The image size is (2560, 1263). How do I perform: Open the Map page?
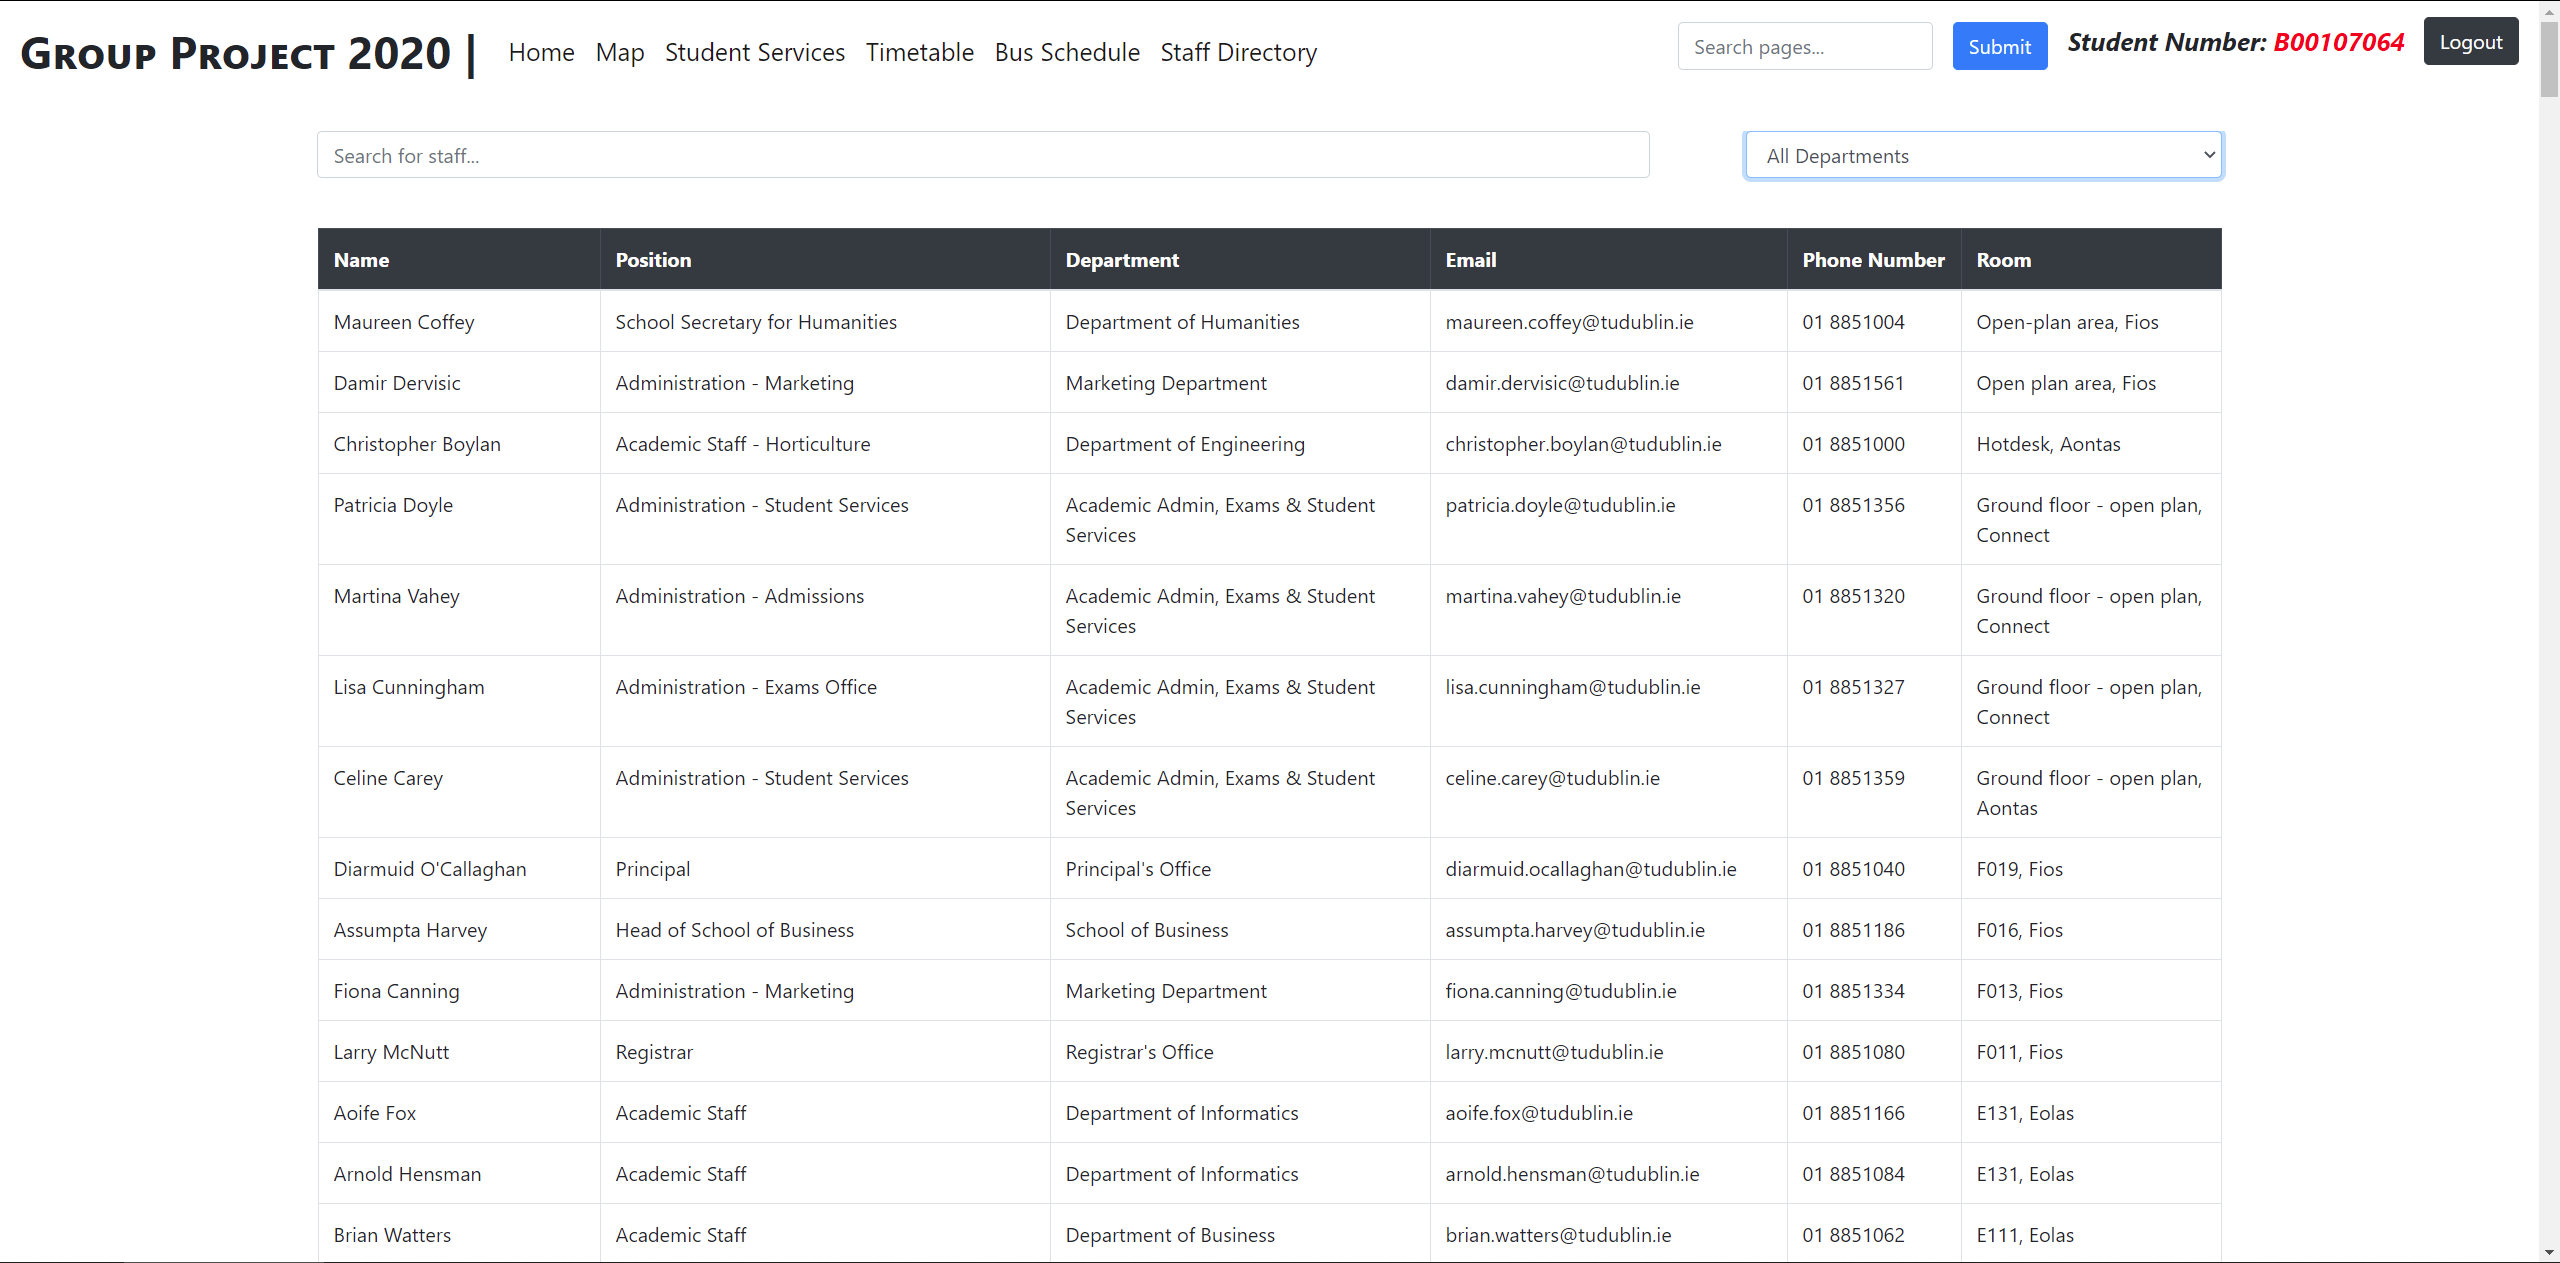[620, 52]
